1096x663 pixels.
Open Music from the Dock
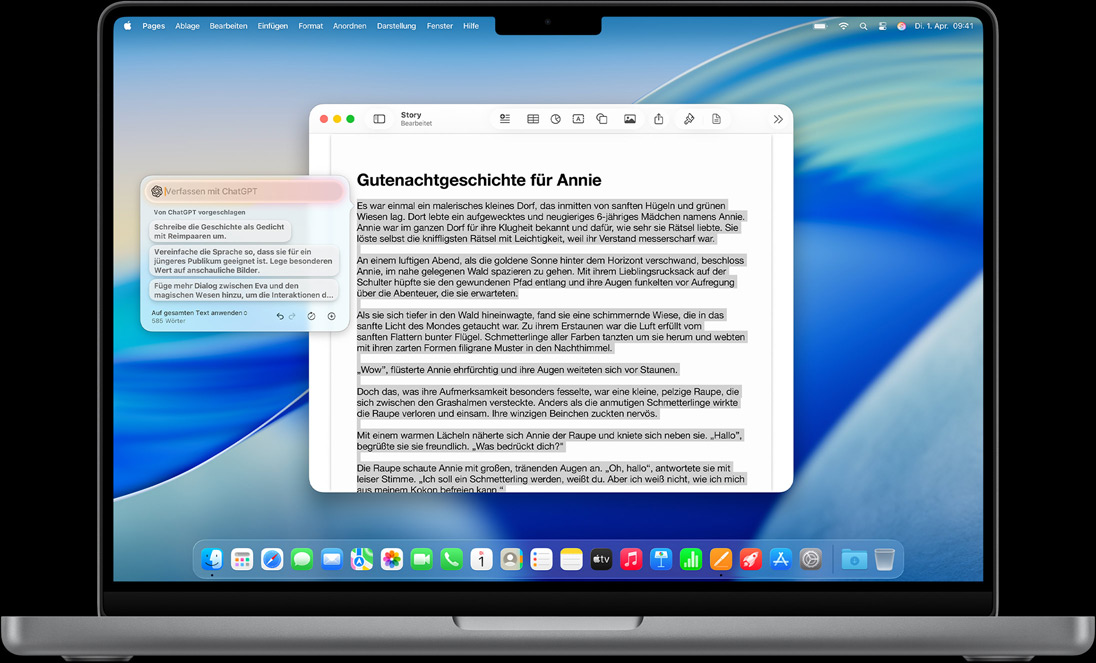point(631,558)
